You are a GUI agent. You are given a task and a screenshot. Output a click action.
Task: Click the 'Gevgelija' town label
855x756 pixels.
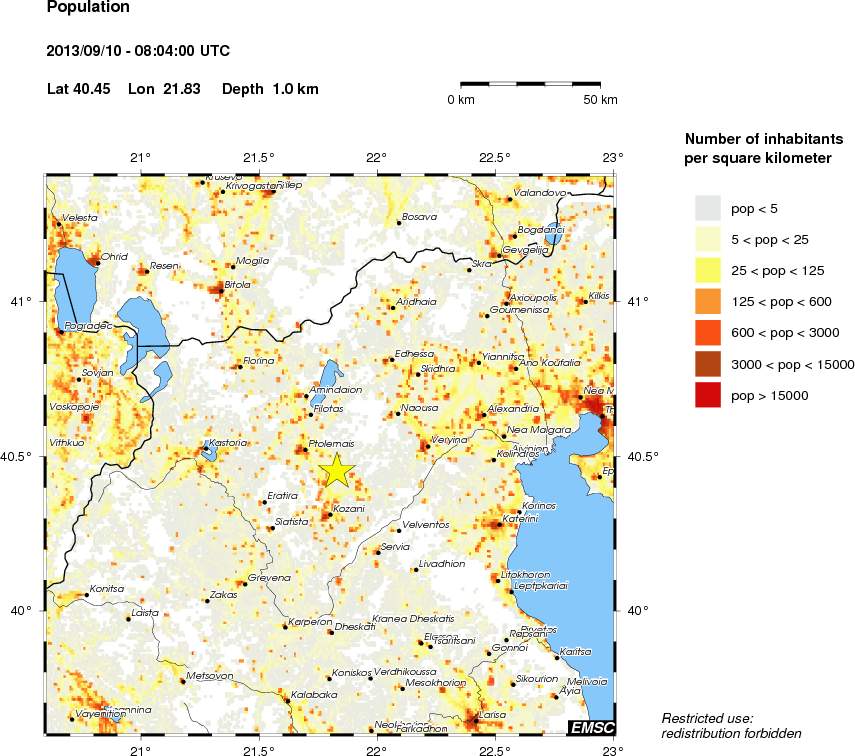(x=525, y=250)
